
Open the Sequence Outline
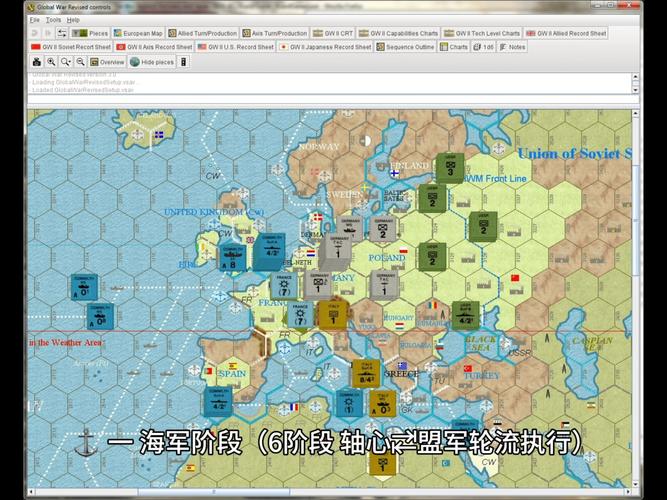click(x=405, y=47)
